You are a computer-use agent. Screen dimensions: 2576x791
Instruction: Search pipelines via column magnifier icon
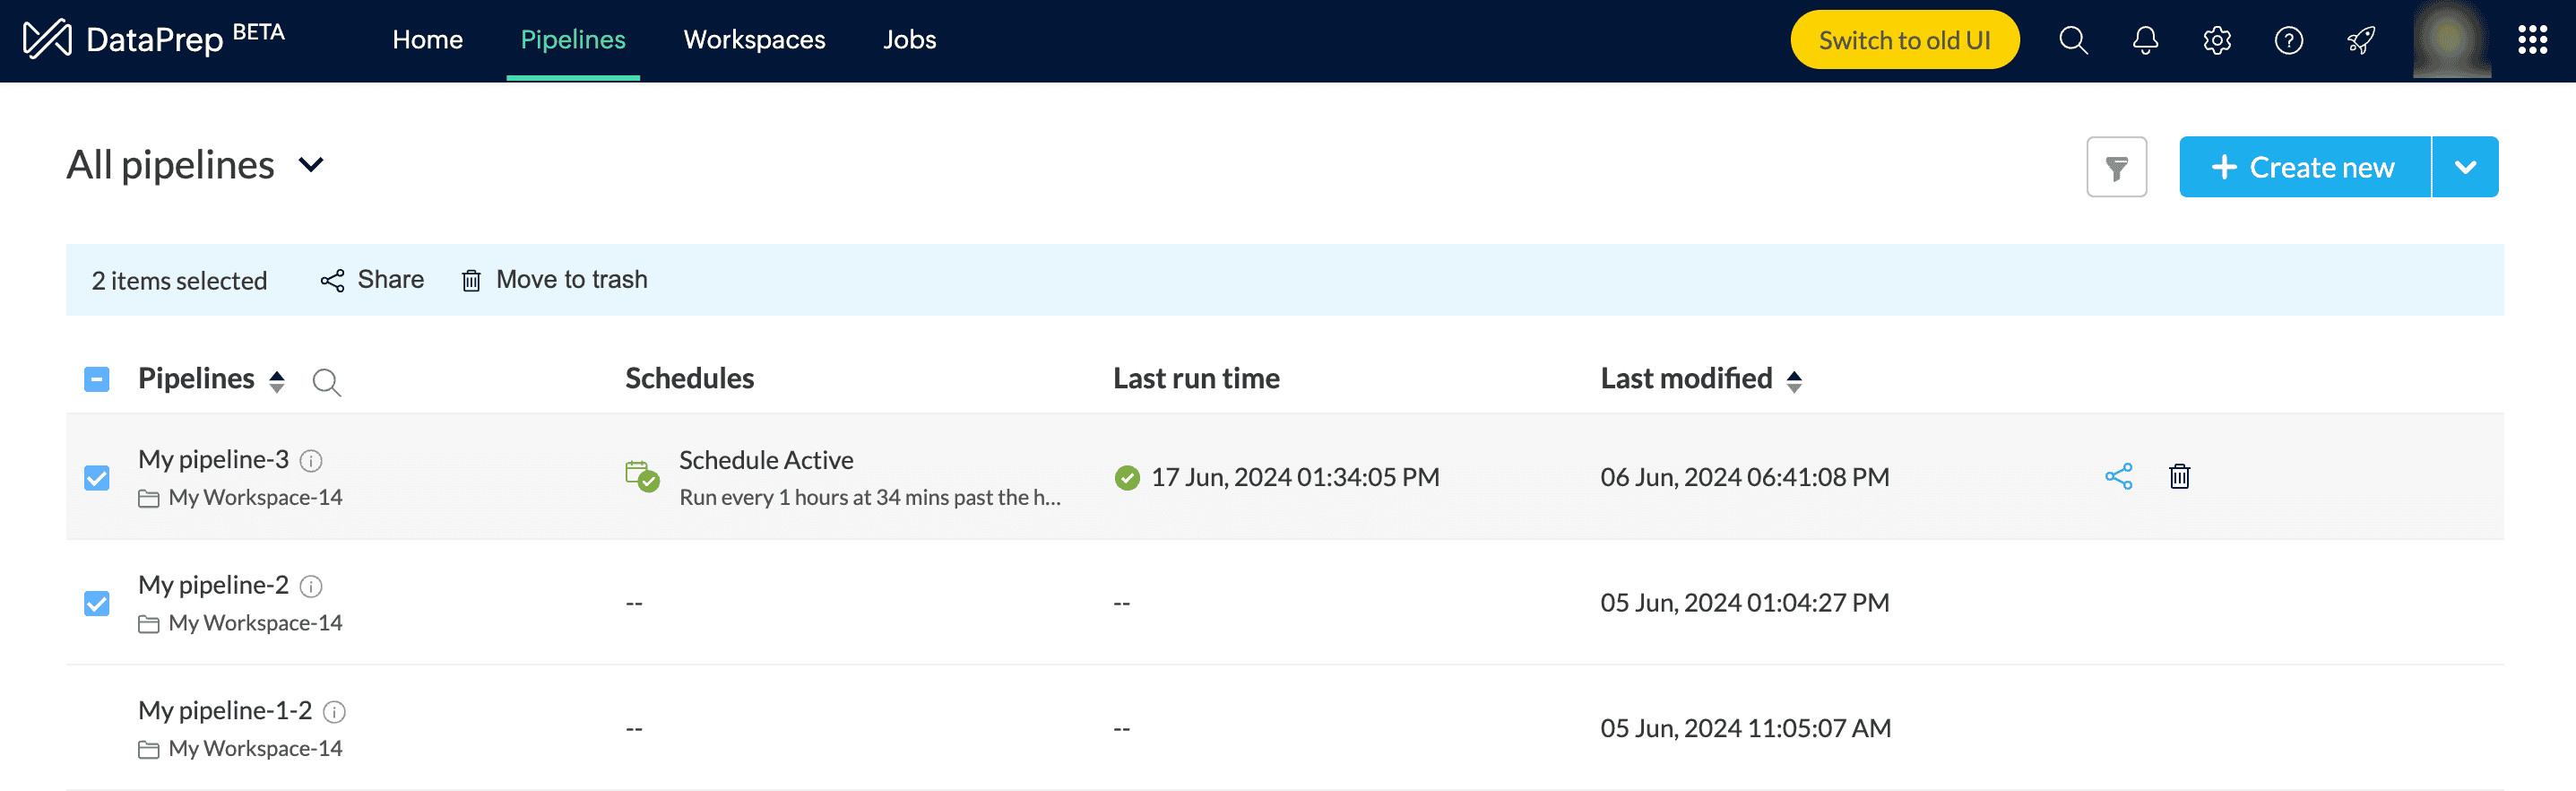(x=326, y=381)
